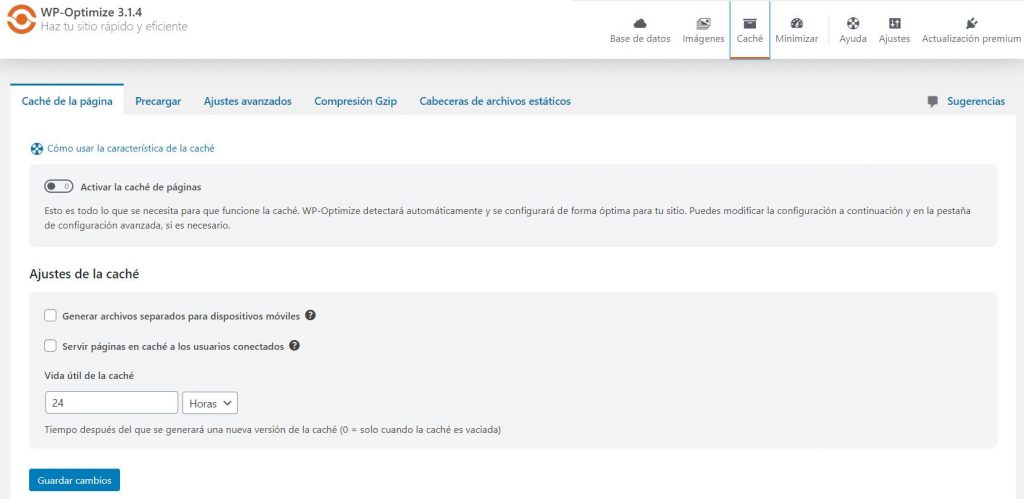Open the Horas unit dropdown
The width and height of the screenshot is (1024, 499).
click(x=210, y=403)
